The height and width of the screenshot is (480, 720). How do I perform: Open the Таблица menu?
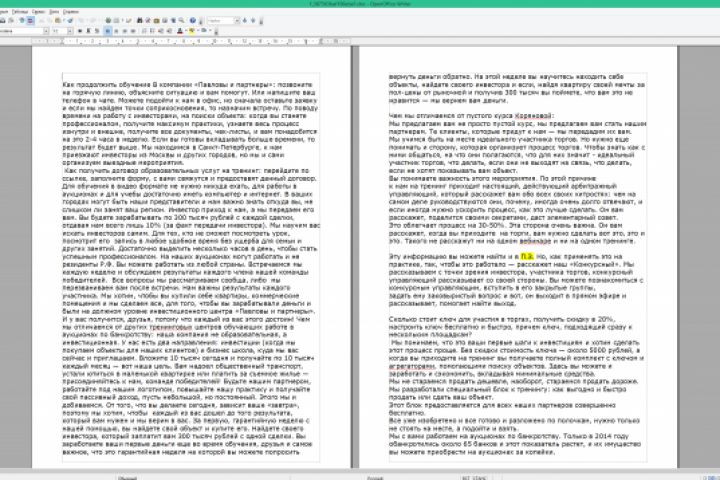(x=20, y=11)
